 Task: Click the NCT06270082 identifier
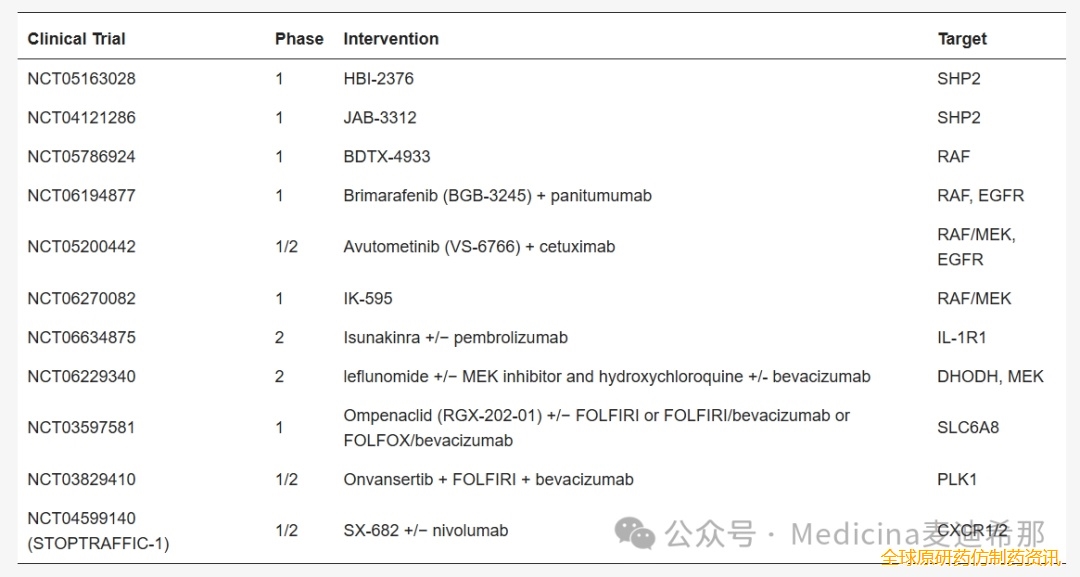click(x=81, y=298)
